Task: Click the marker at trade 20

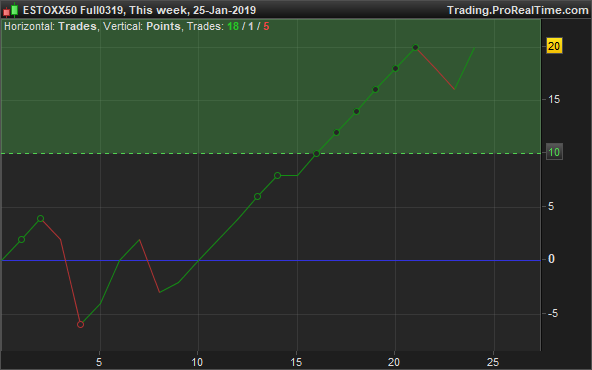Action: click(x=395, y=69)
